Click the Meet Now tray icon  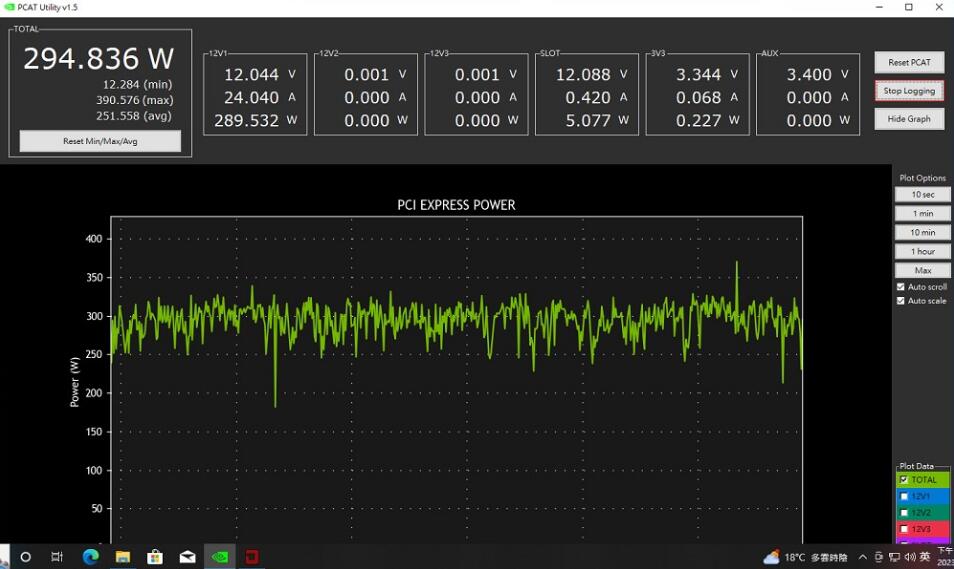tap(879, 557)
